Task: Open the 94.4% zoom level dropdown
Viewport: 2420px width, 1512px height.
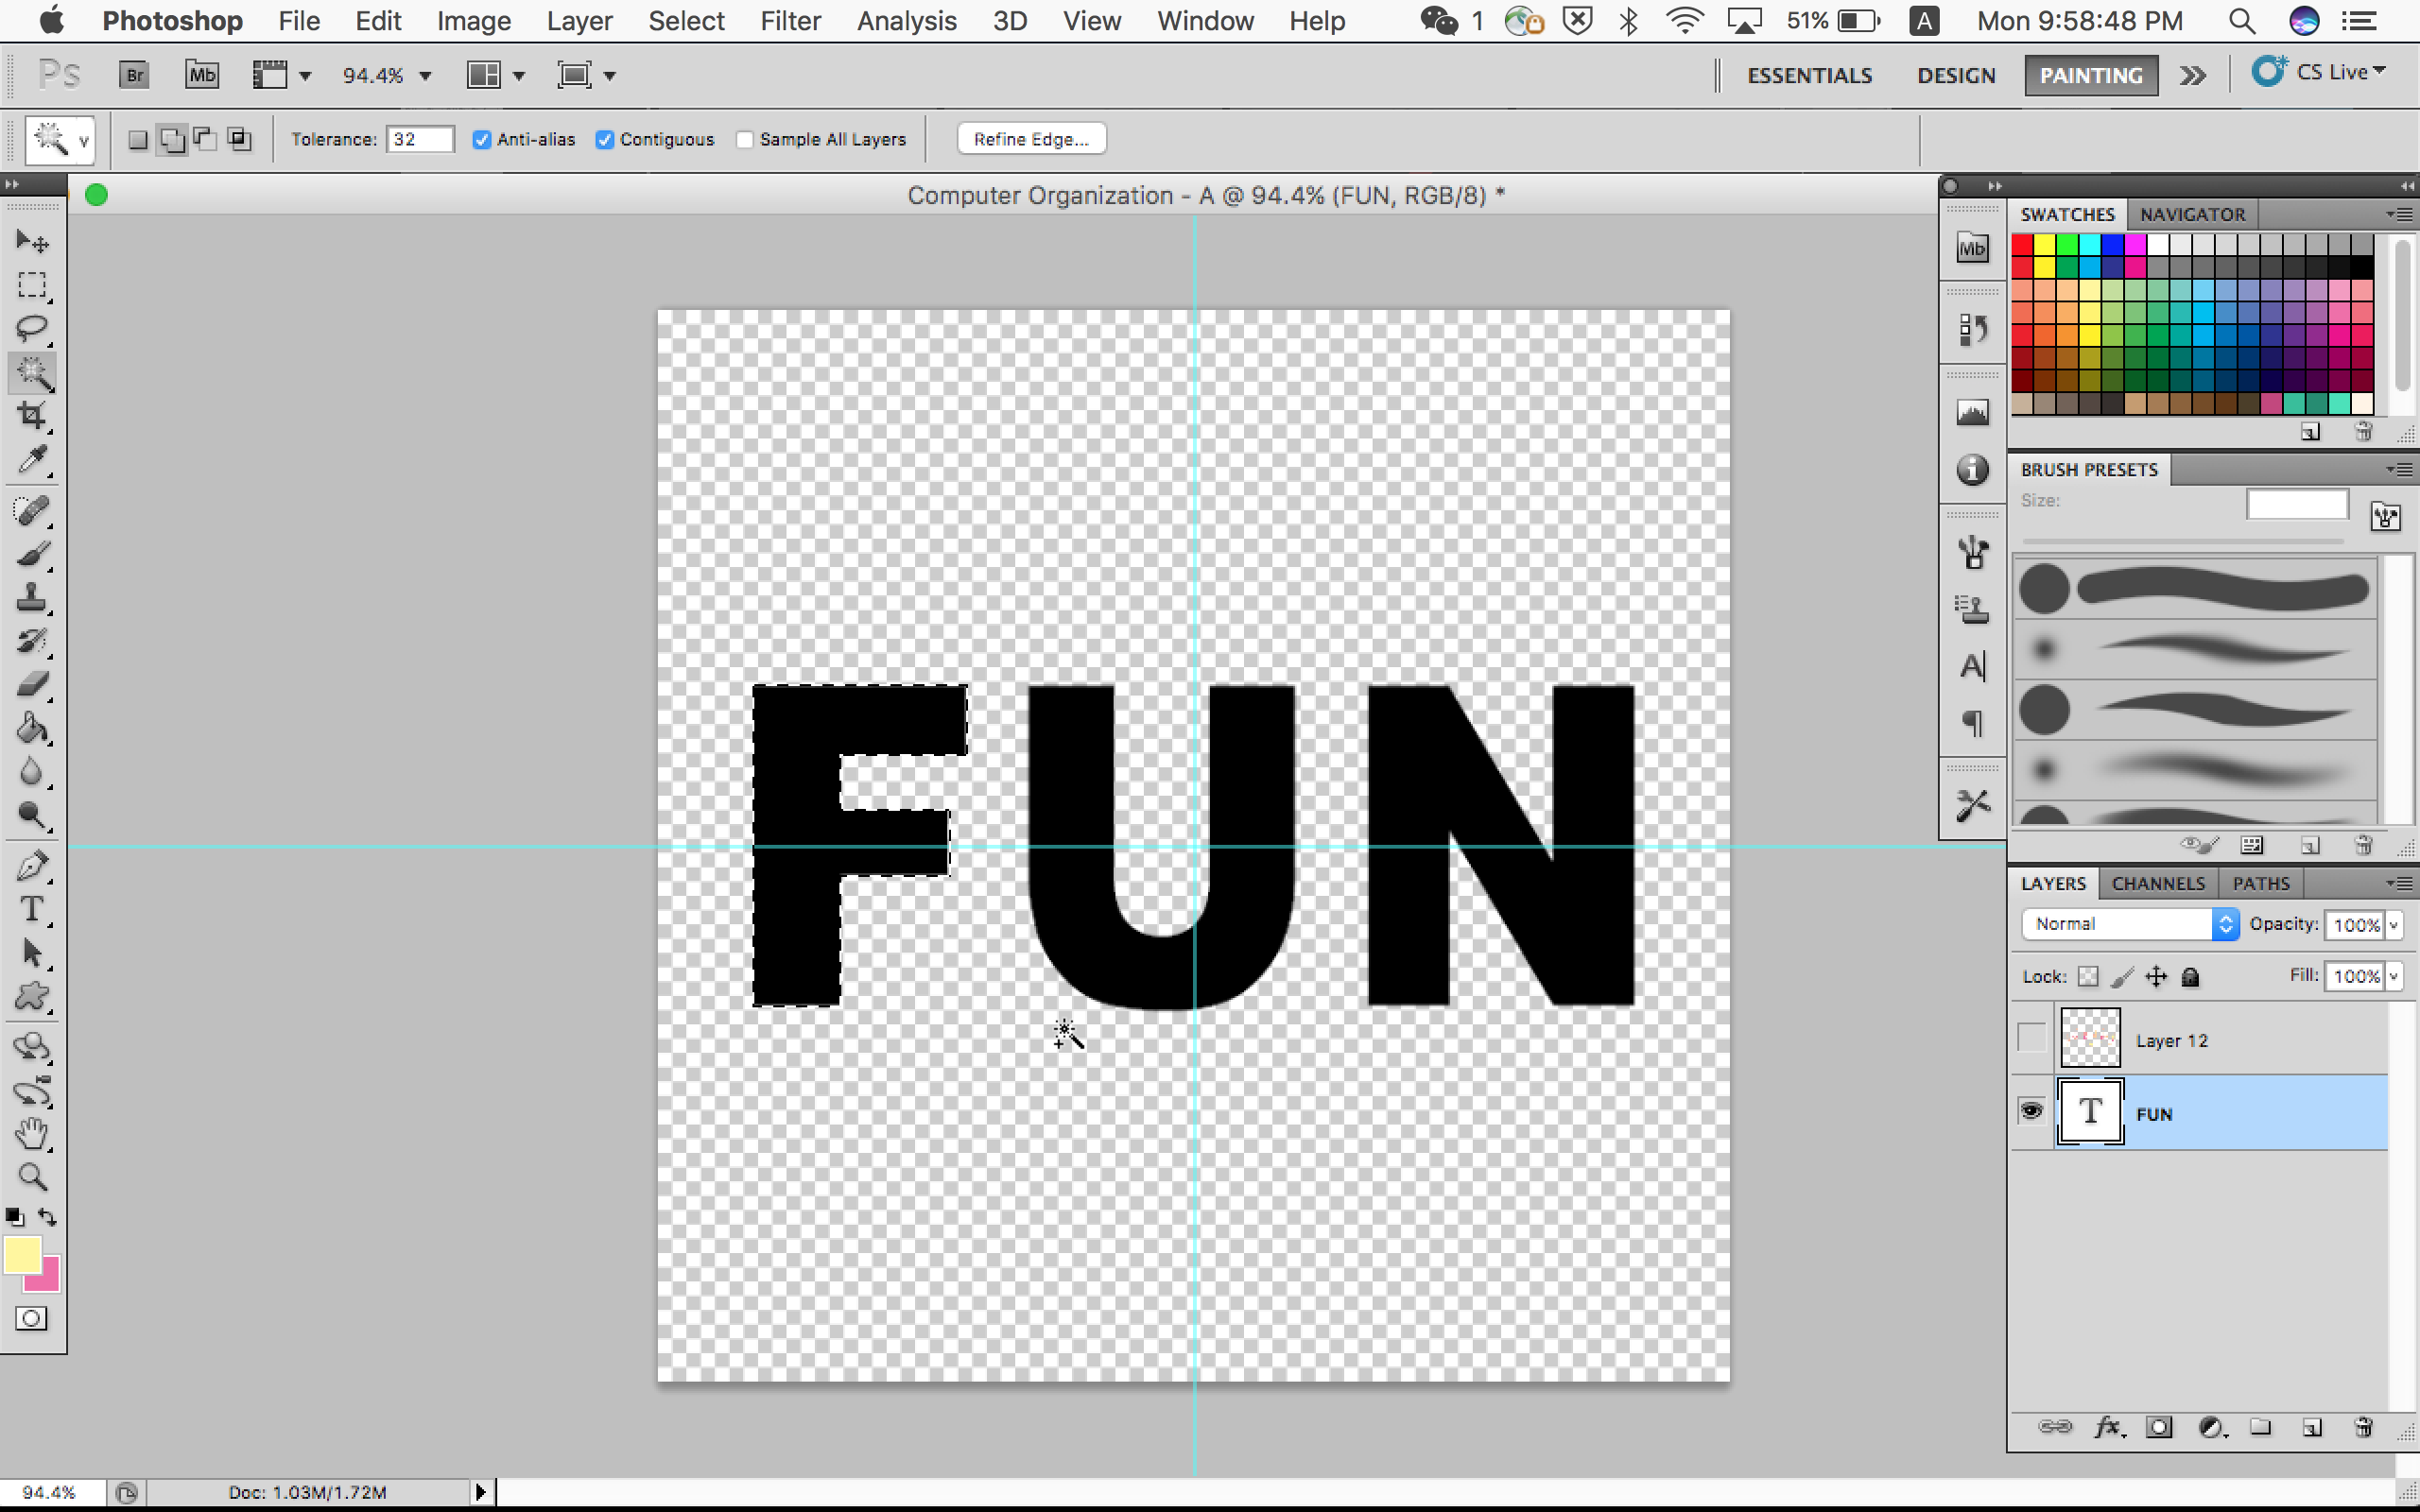Action: 426,76
